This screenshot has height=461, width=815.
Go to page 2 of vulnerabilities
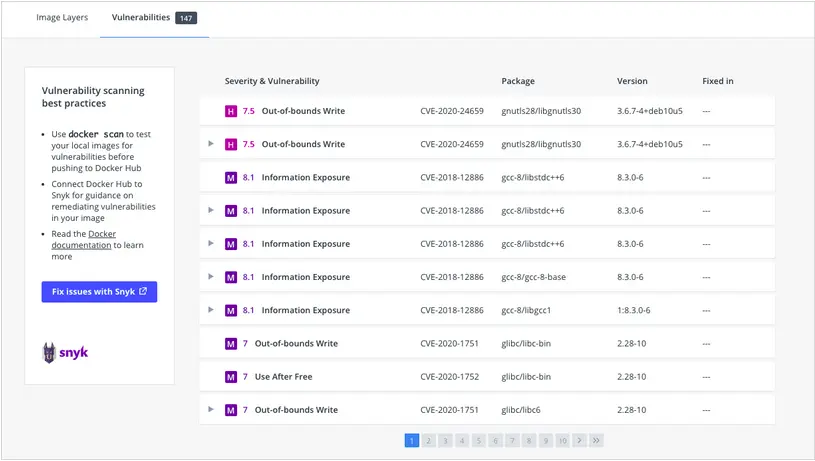(x=428, y=440)
